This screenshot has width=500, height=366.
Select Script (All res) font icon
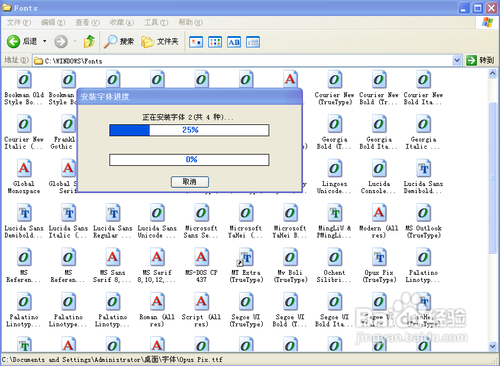click(x=201, y=301)
